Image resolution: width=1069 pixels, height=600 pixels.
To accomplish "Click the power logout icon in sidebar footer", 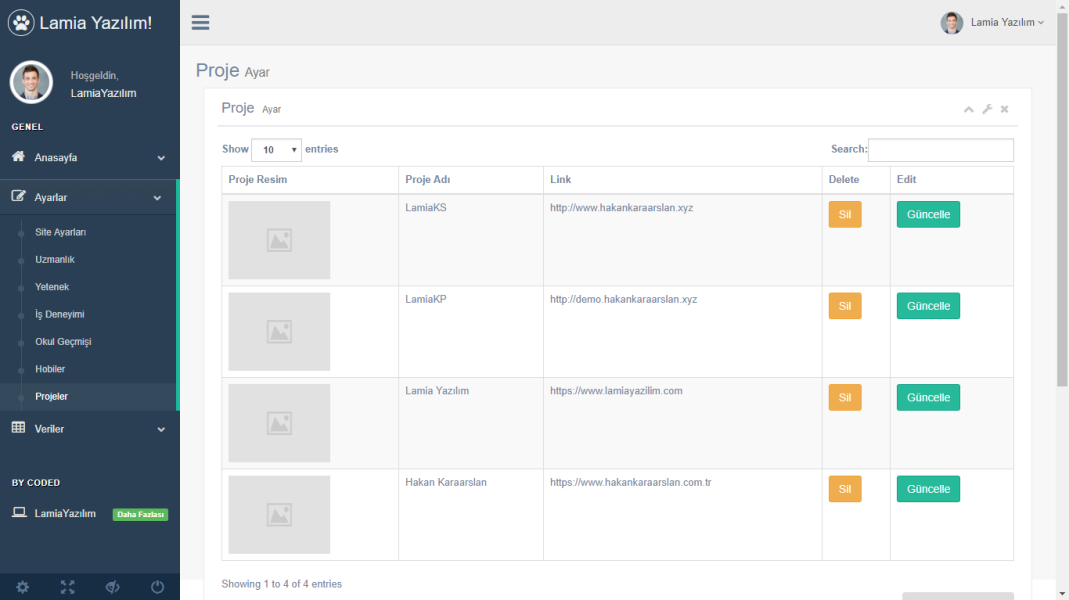I will [157, 587].
